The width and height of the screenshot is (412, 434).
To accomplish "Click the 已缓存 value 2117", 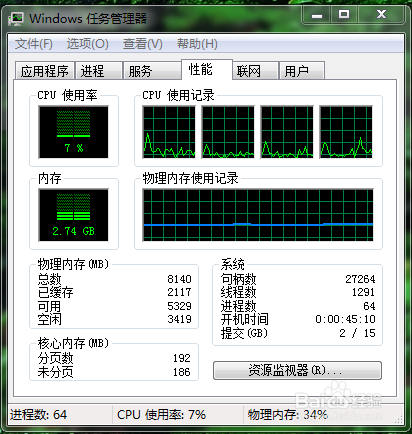I will tap(179, 292).
